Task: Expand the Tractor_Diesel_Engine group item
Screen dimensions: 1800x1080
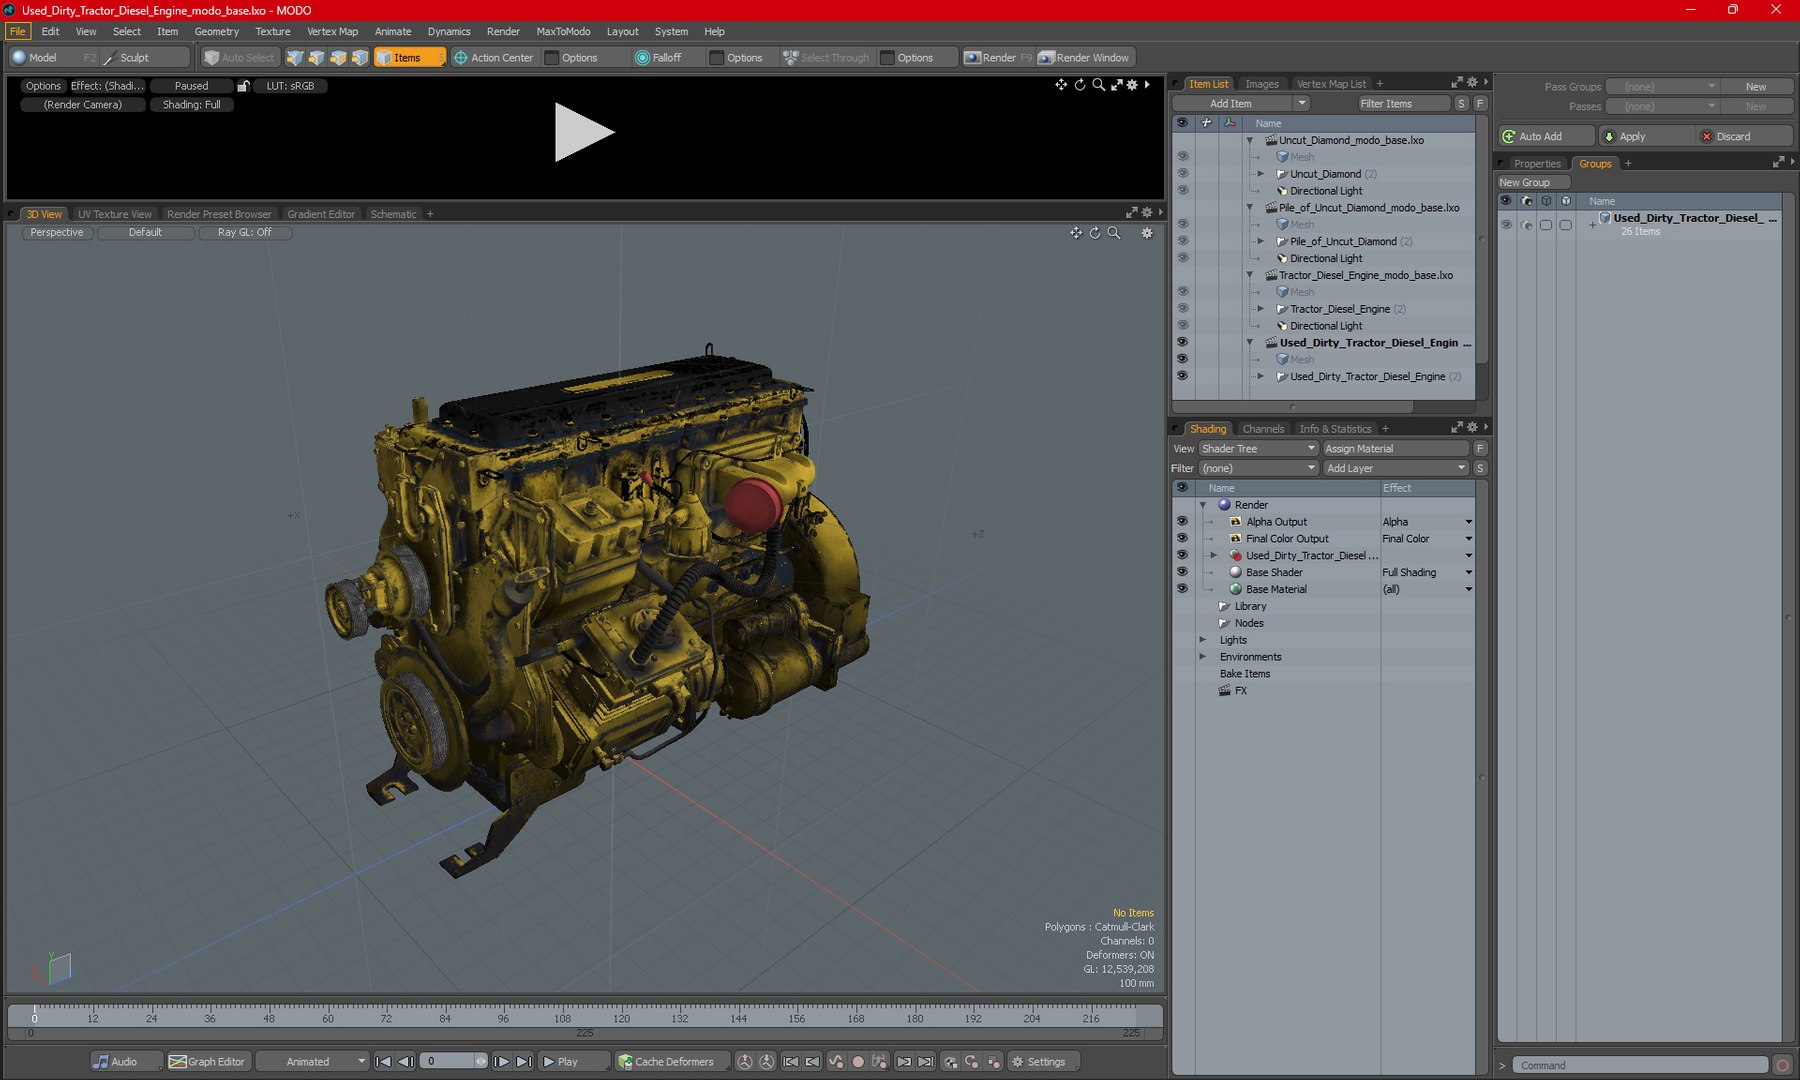Action: click(x=1261, y=309)
